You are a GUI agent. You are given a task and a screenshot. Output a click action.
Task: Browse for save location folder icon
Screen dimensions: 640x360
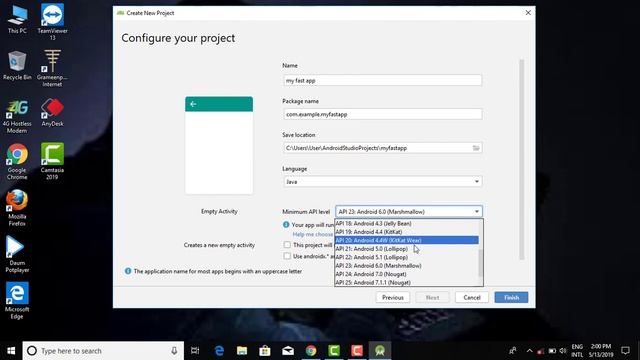tap(476, 148)
